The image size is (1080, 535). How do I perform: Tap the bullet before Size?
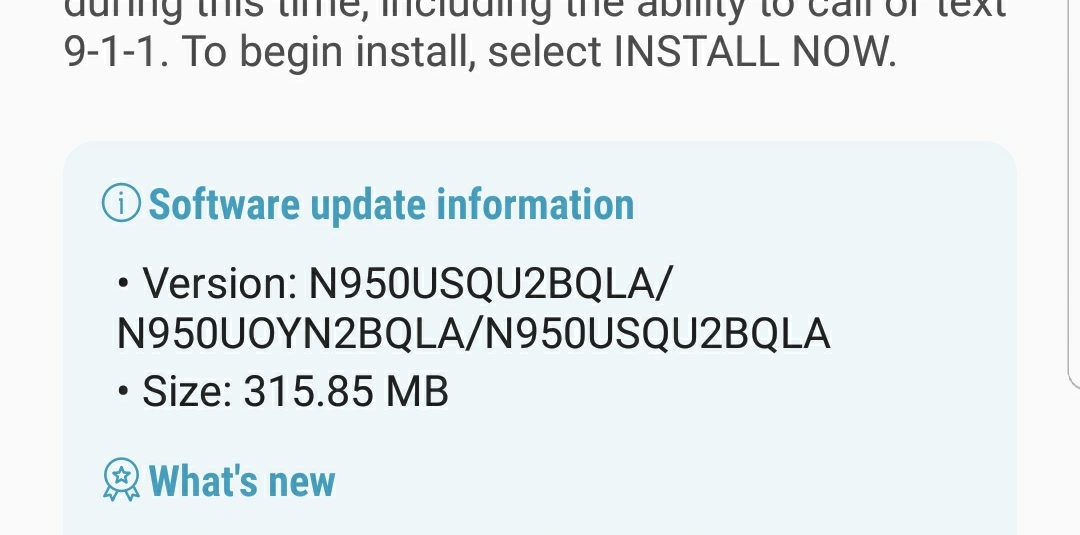123,390
